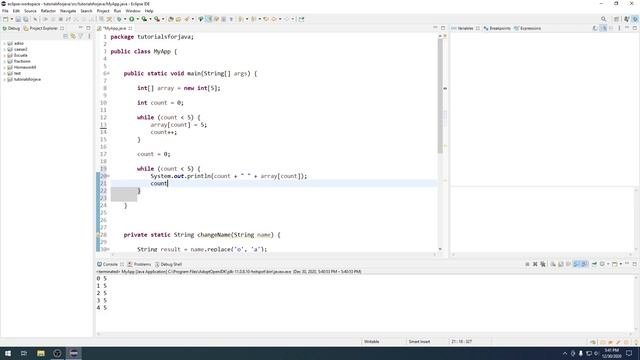Click the Coverage run icon in toolbar
Viewport: 640px width, 360px height.
144,19
